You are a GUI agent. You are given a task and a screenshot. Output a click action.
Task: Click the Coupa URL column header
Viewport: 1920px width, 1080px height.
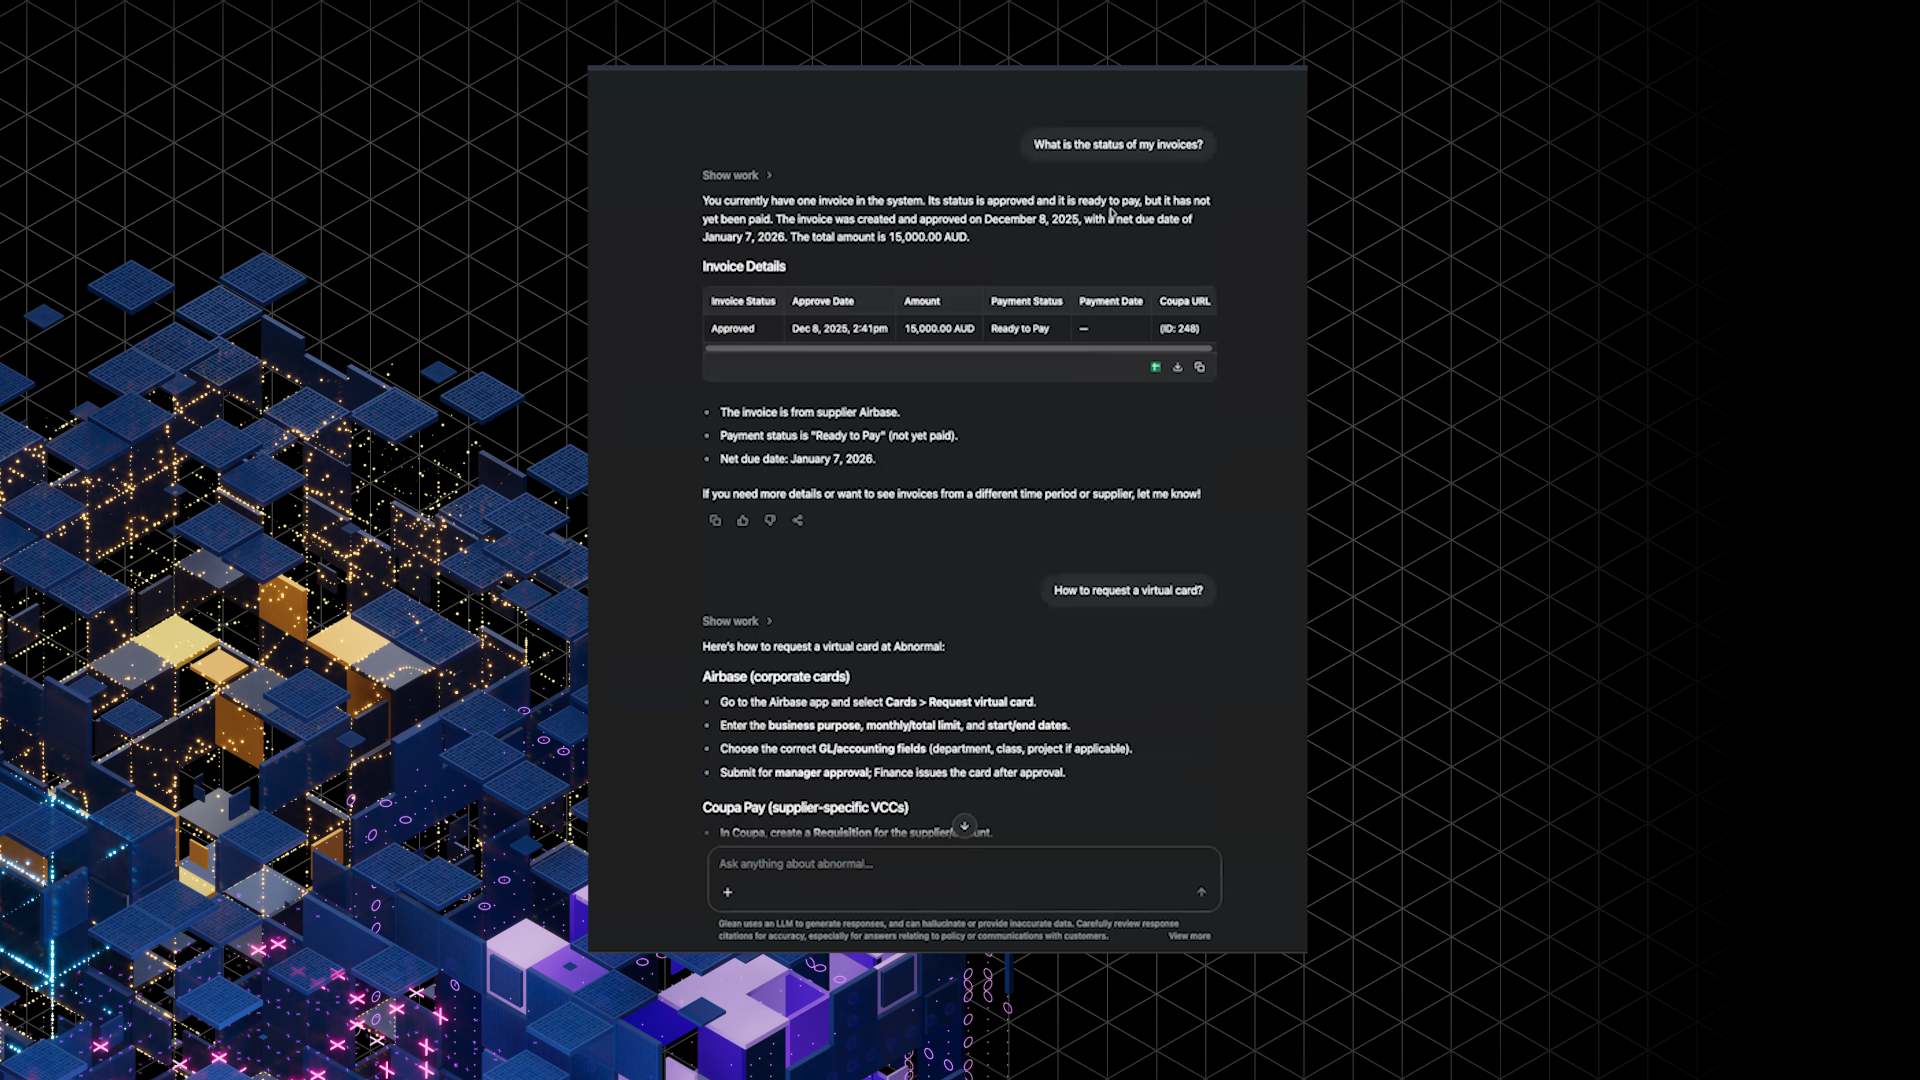1185,301
